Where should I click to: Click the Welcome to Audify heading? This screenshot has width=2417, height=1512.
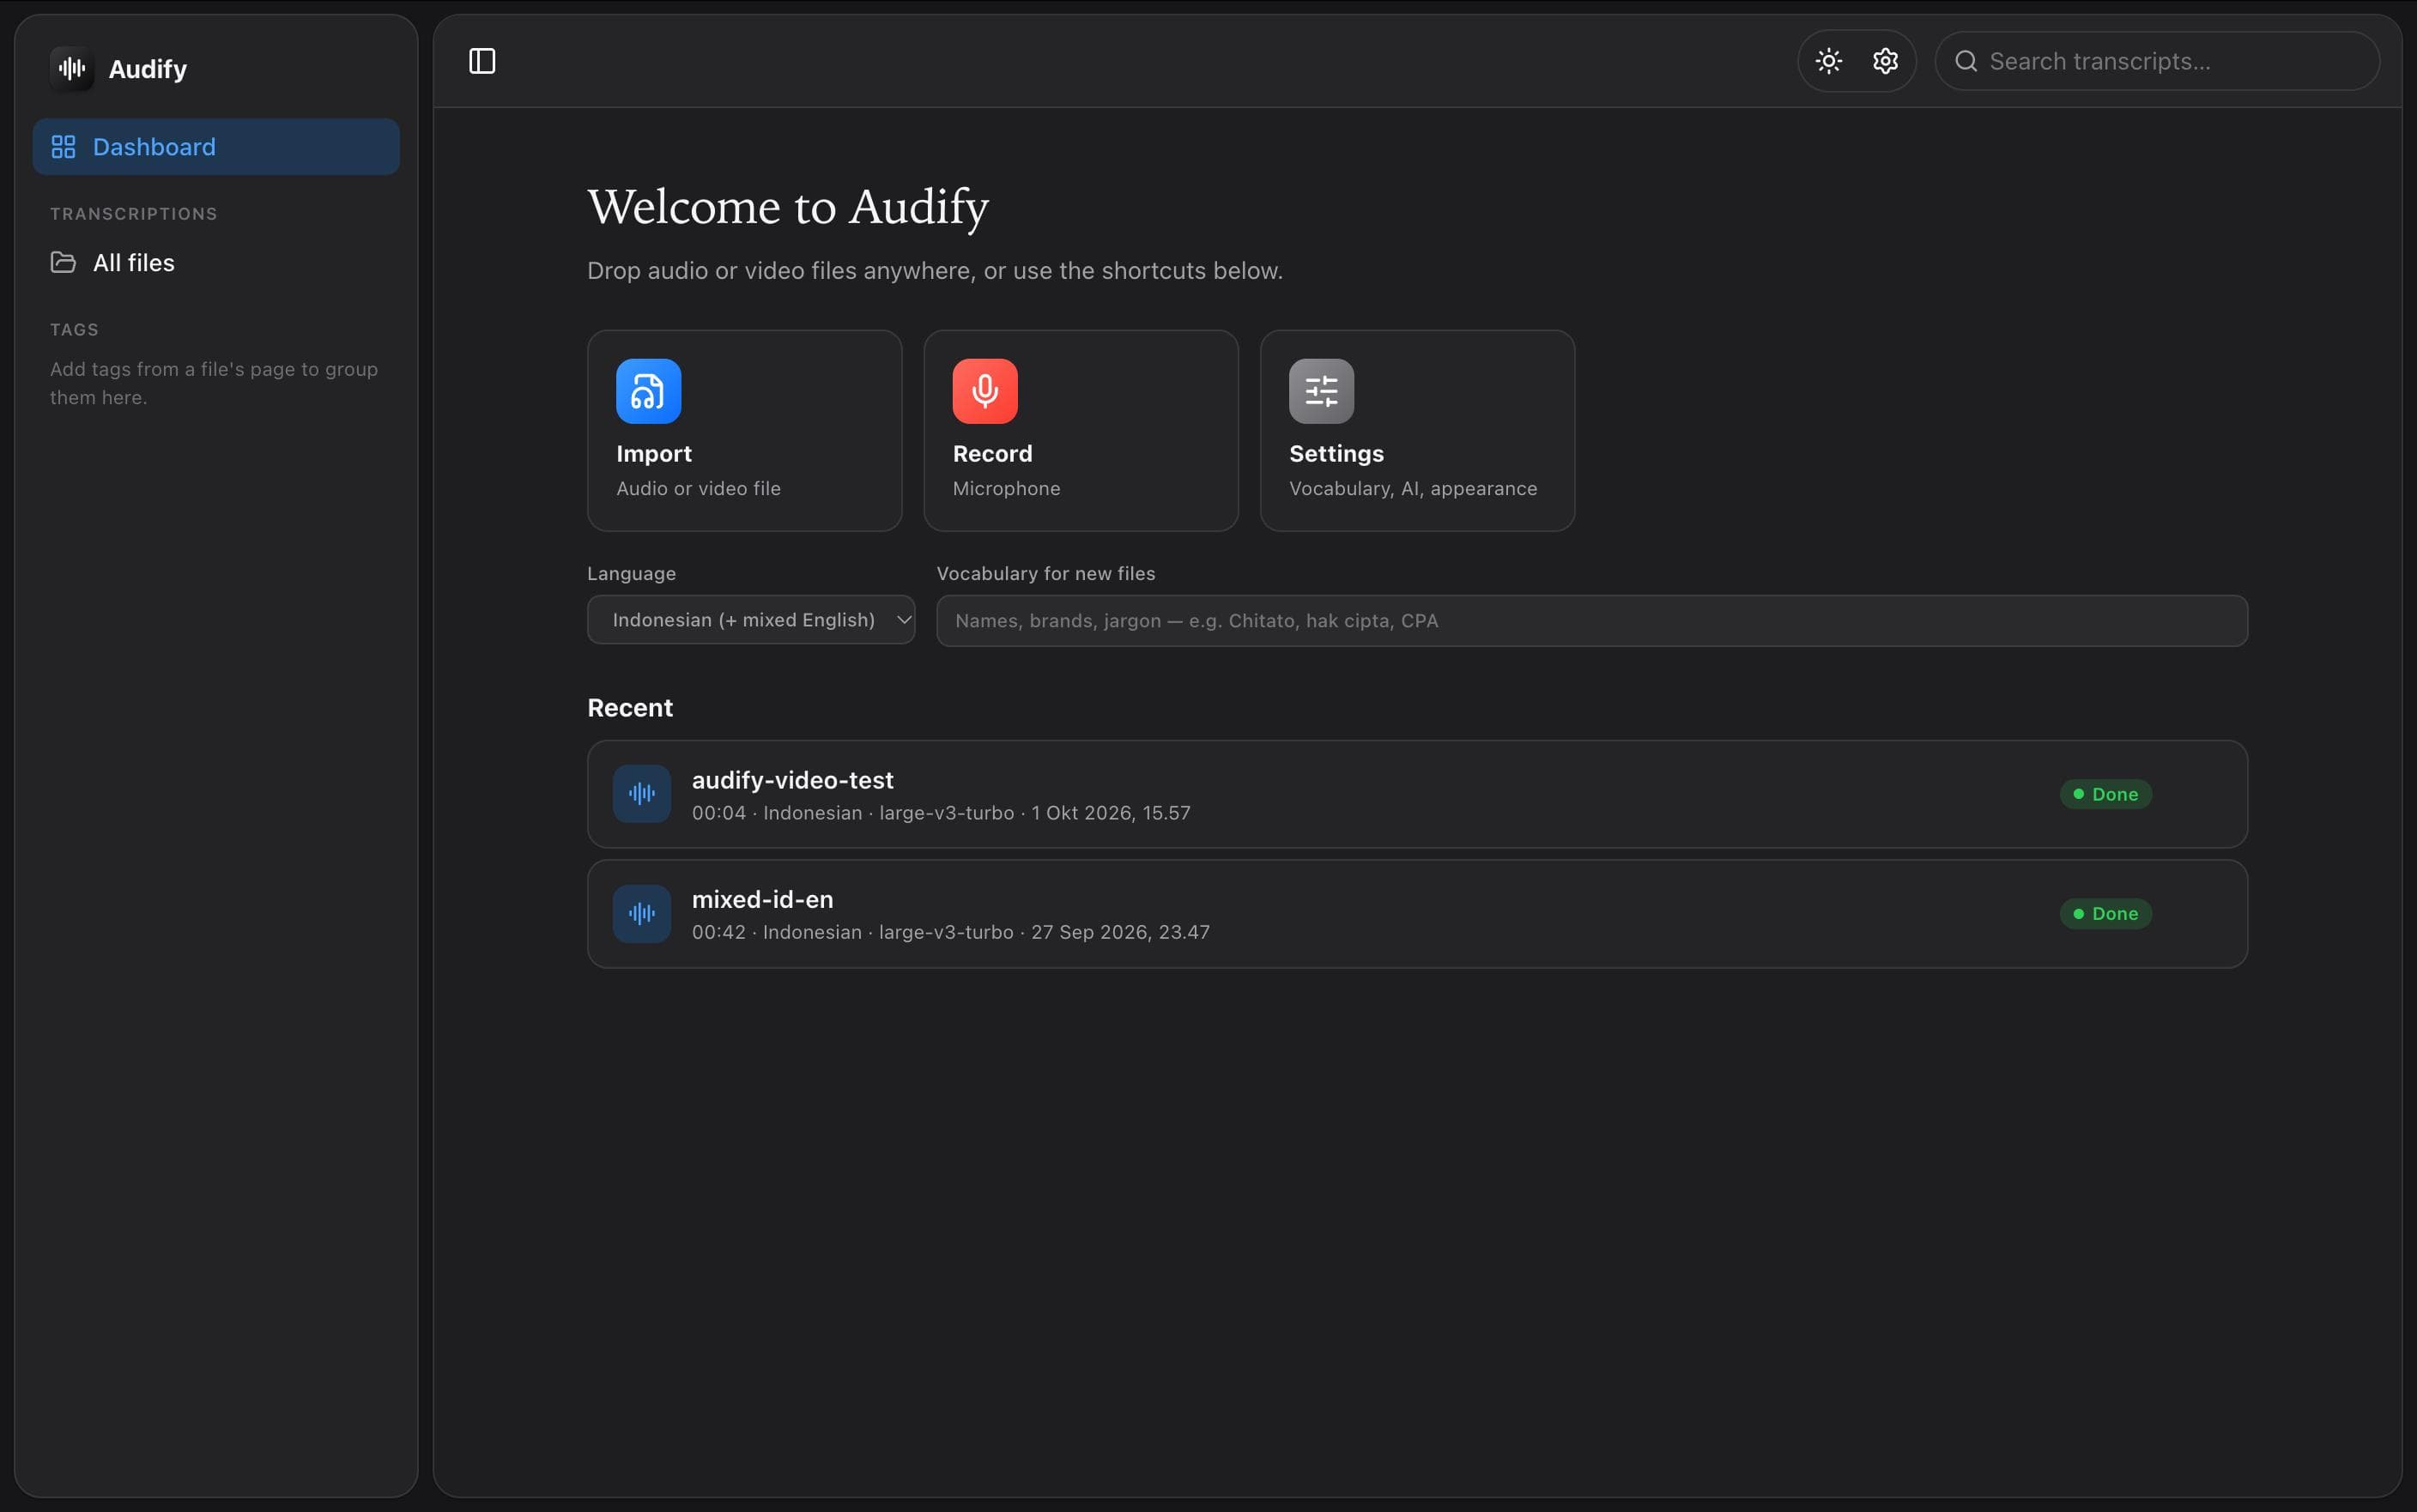(788, 207)
